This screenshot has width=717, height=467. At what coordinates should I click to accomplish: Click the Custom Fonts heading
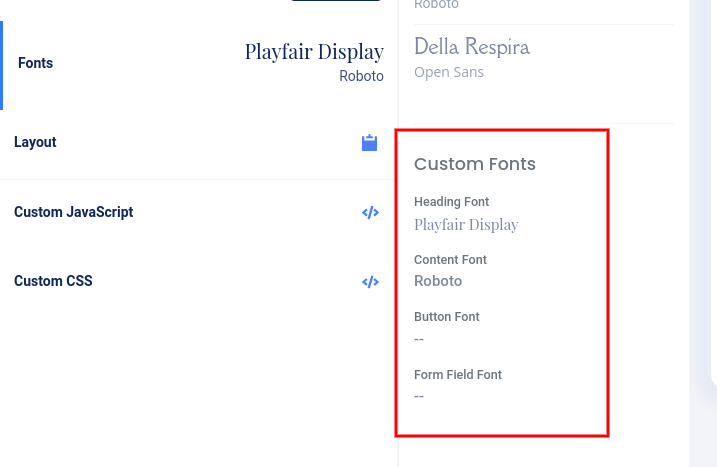pos(475,164)
